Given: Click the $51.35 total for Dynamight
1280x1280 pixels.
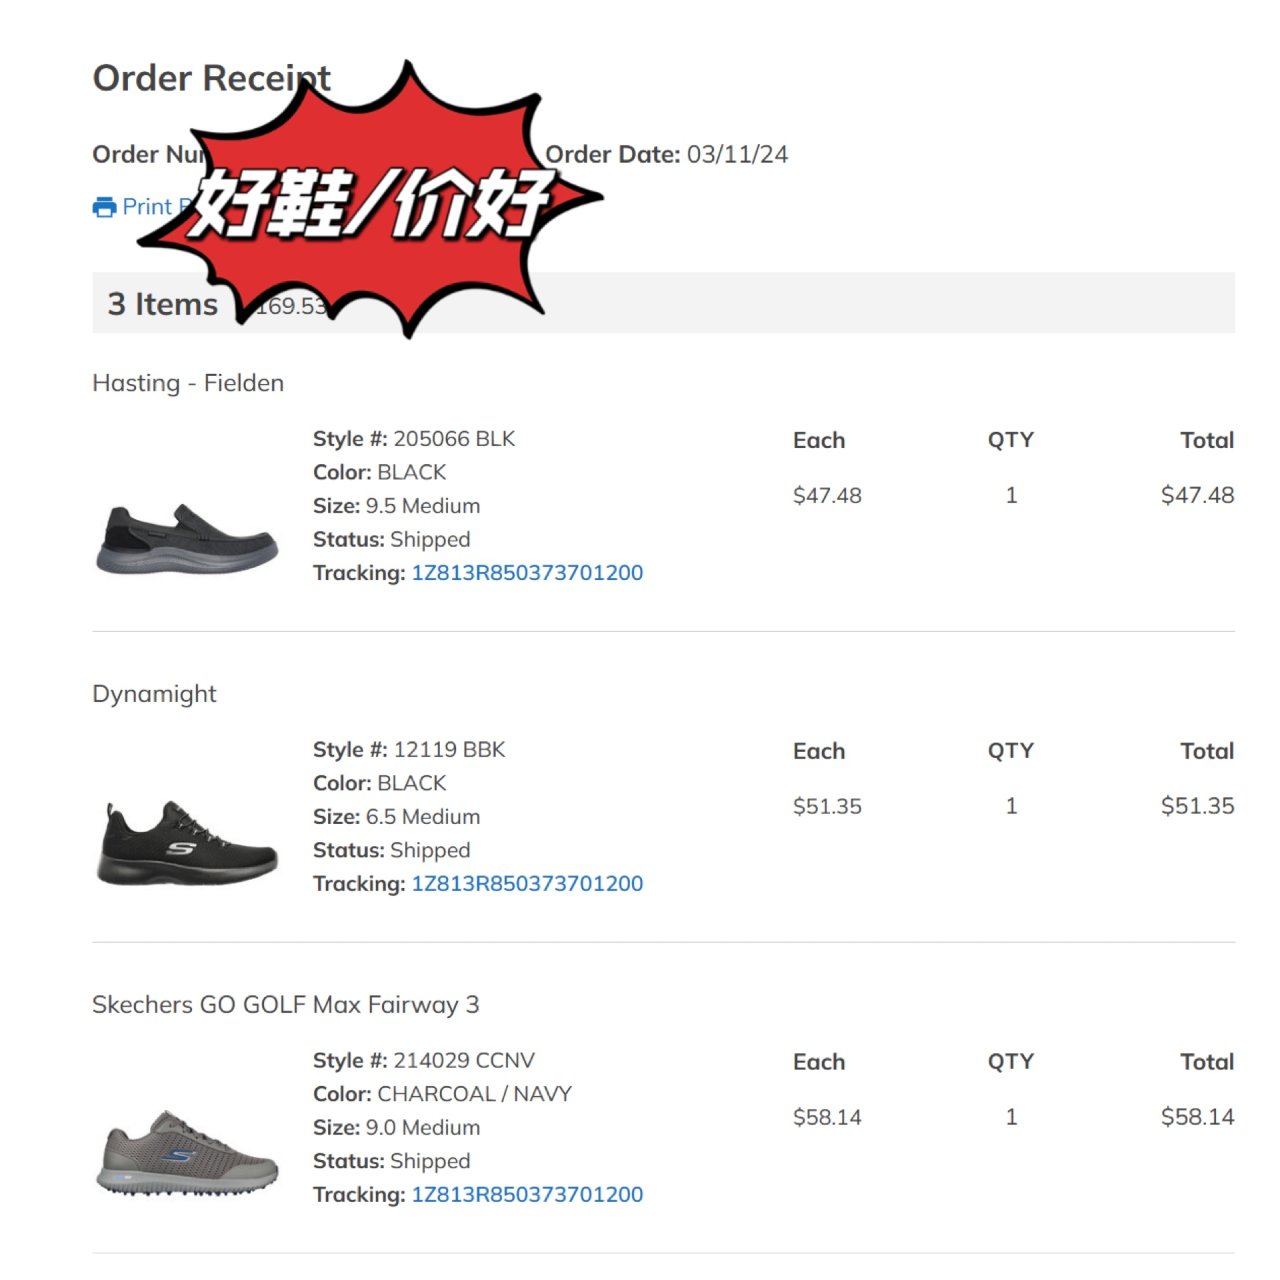Looking at the screenshot, I should point(1197,806).
